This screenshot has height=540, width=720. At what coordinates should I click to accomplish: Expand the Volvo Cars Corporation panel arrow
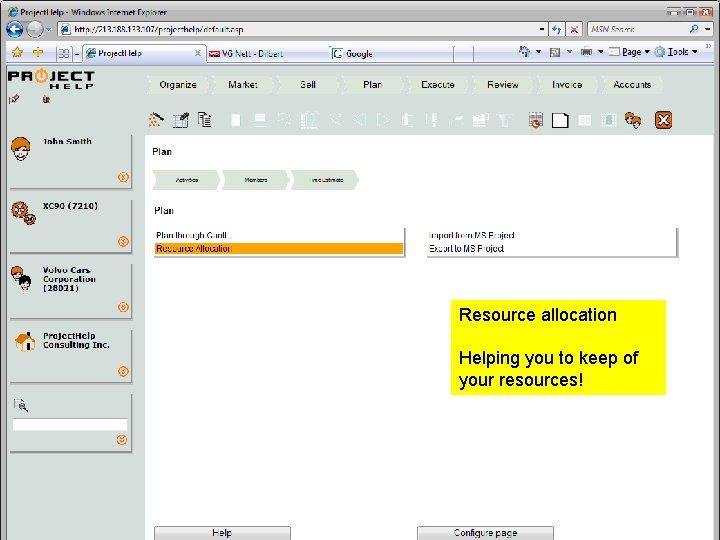pyautogui.click(x=123, y=307)
